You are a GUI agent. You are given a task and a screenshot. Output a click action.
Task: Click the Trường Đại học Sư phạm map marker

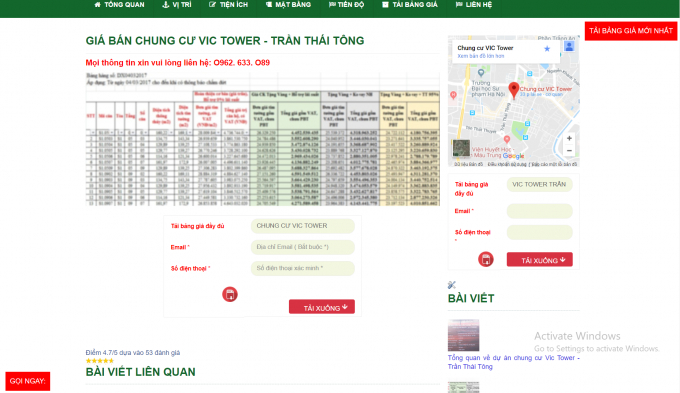coord(481,72)
